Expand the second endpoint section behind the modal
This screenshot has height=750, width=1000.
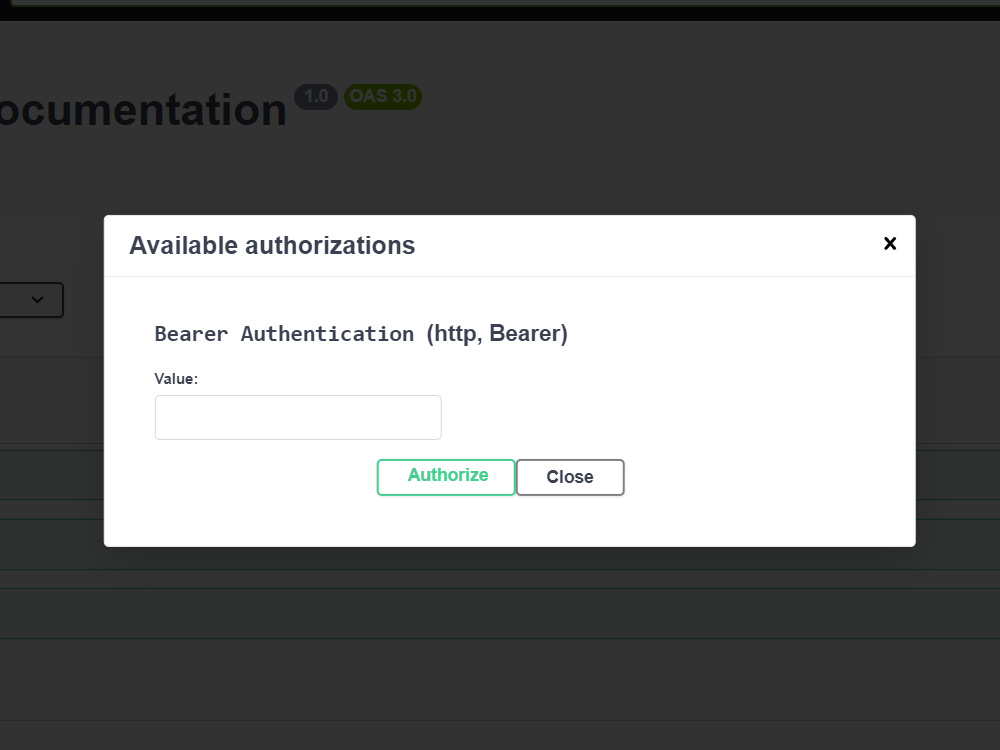[50, 475]
